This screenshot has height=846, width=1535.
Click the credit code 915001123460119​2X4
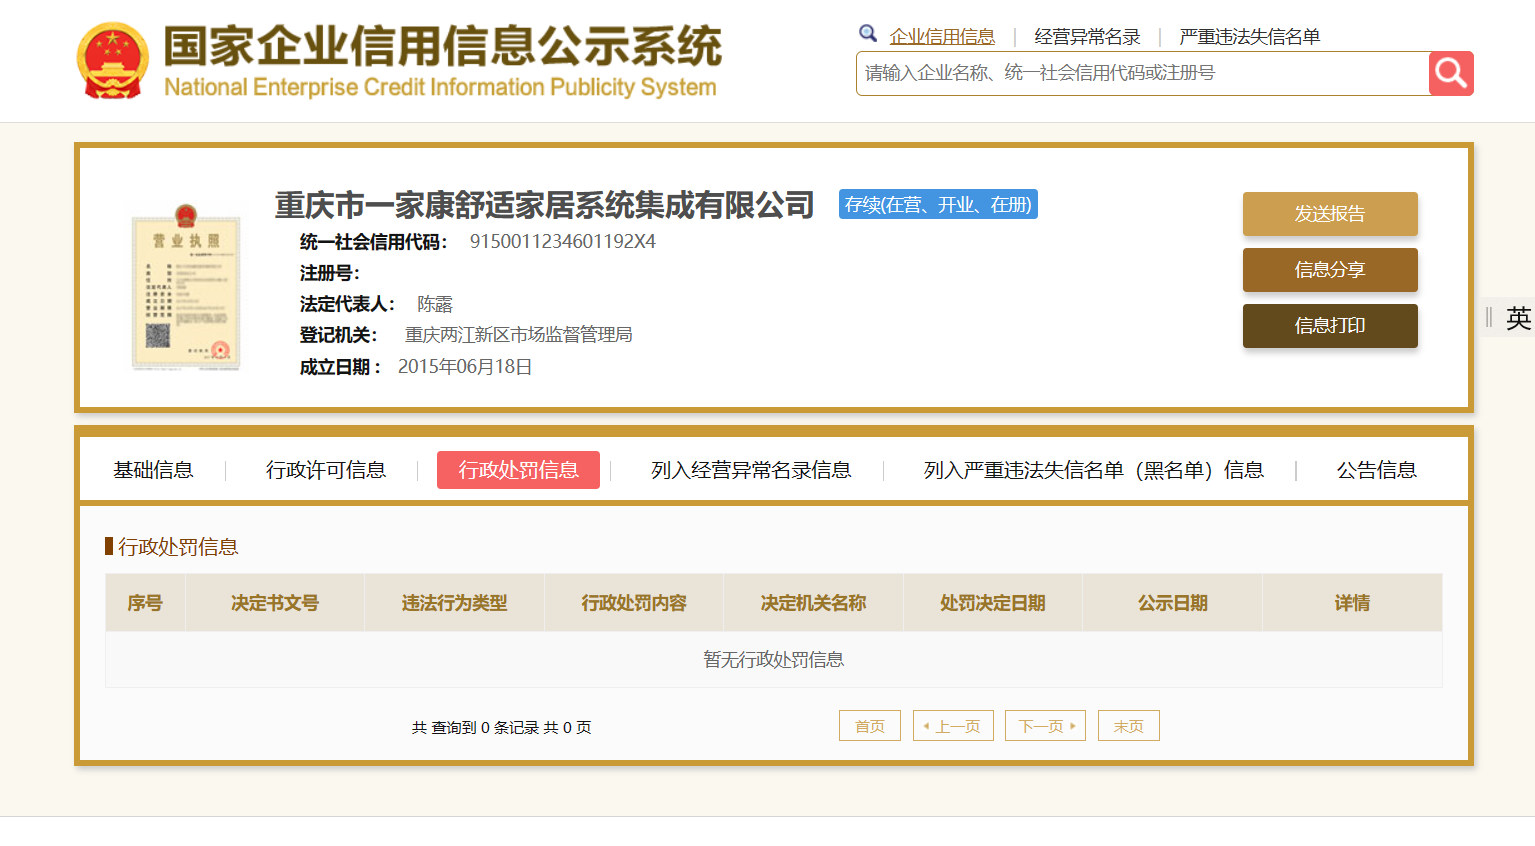[x=563, y=242]
